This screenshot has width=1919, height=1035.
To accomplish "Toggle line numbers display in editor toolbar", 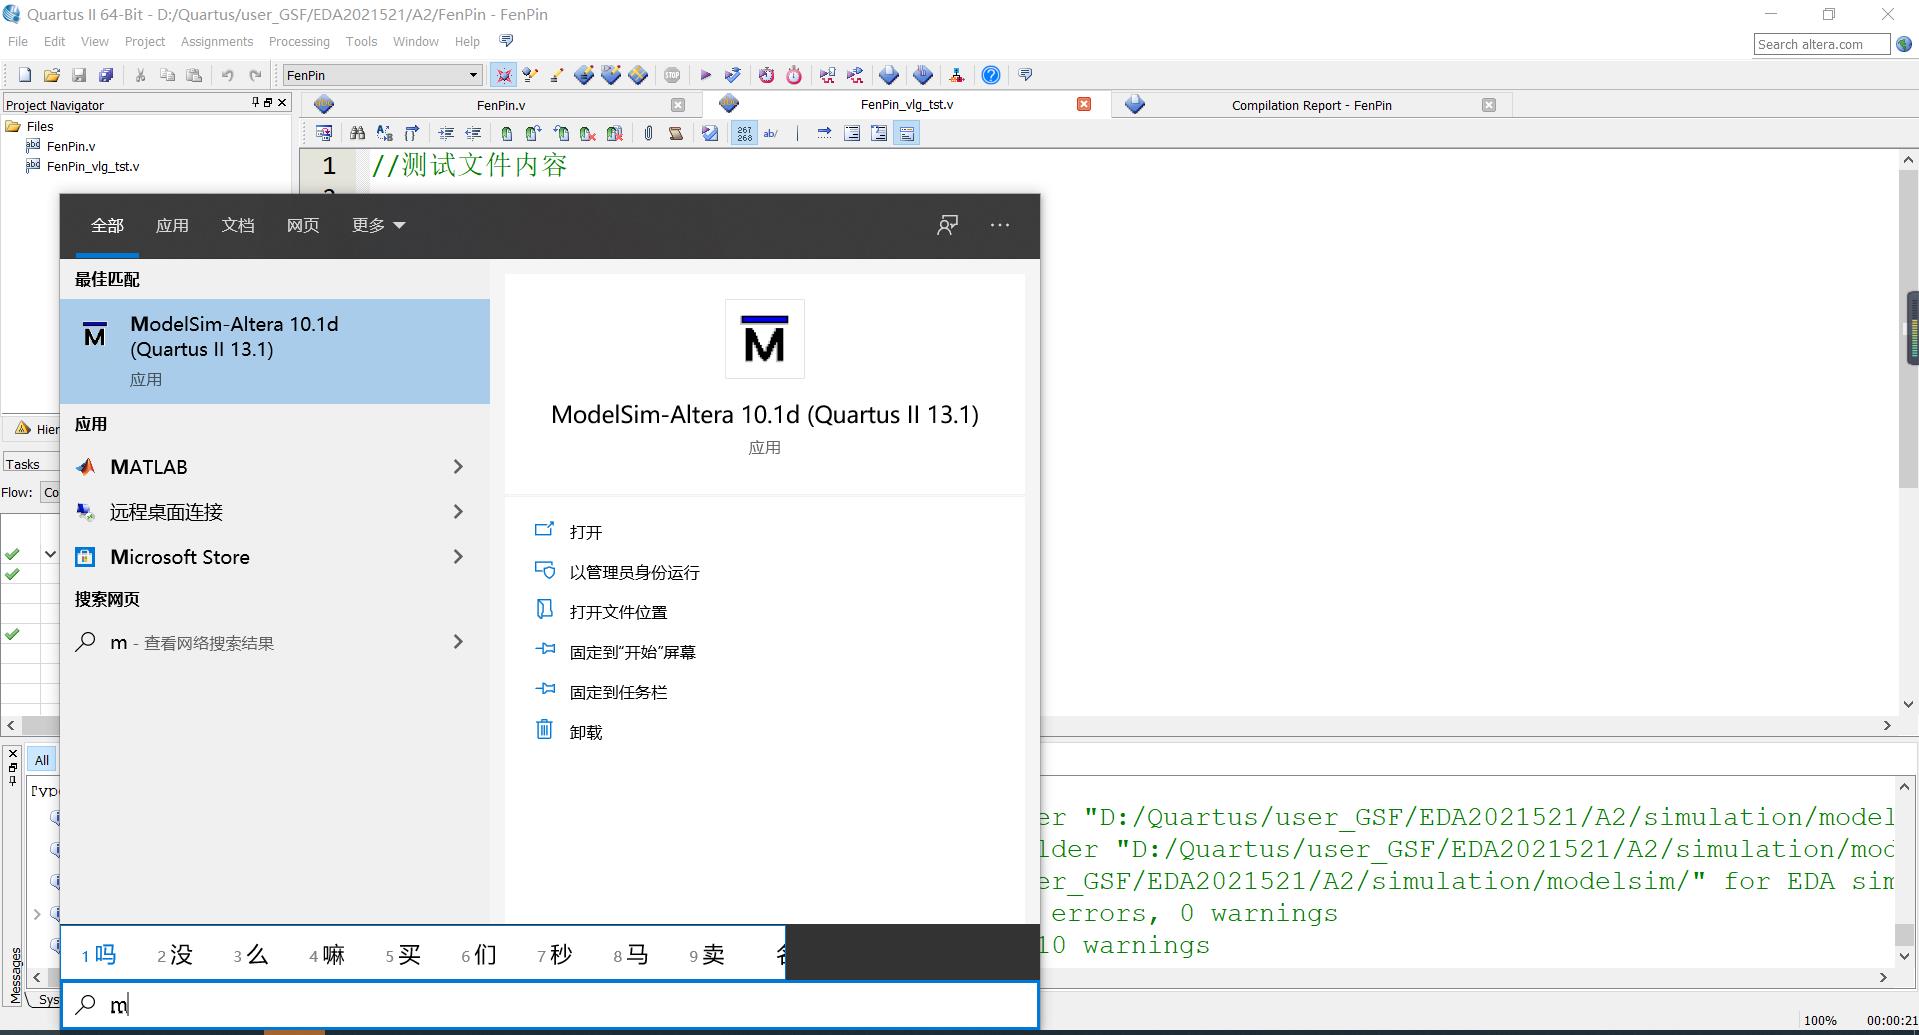I will tap(744, 133).
